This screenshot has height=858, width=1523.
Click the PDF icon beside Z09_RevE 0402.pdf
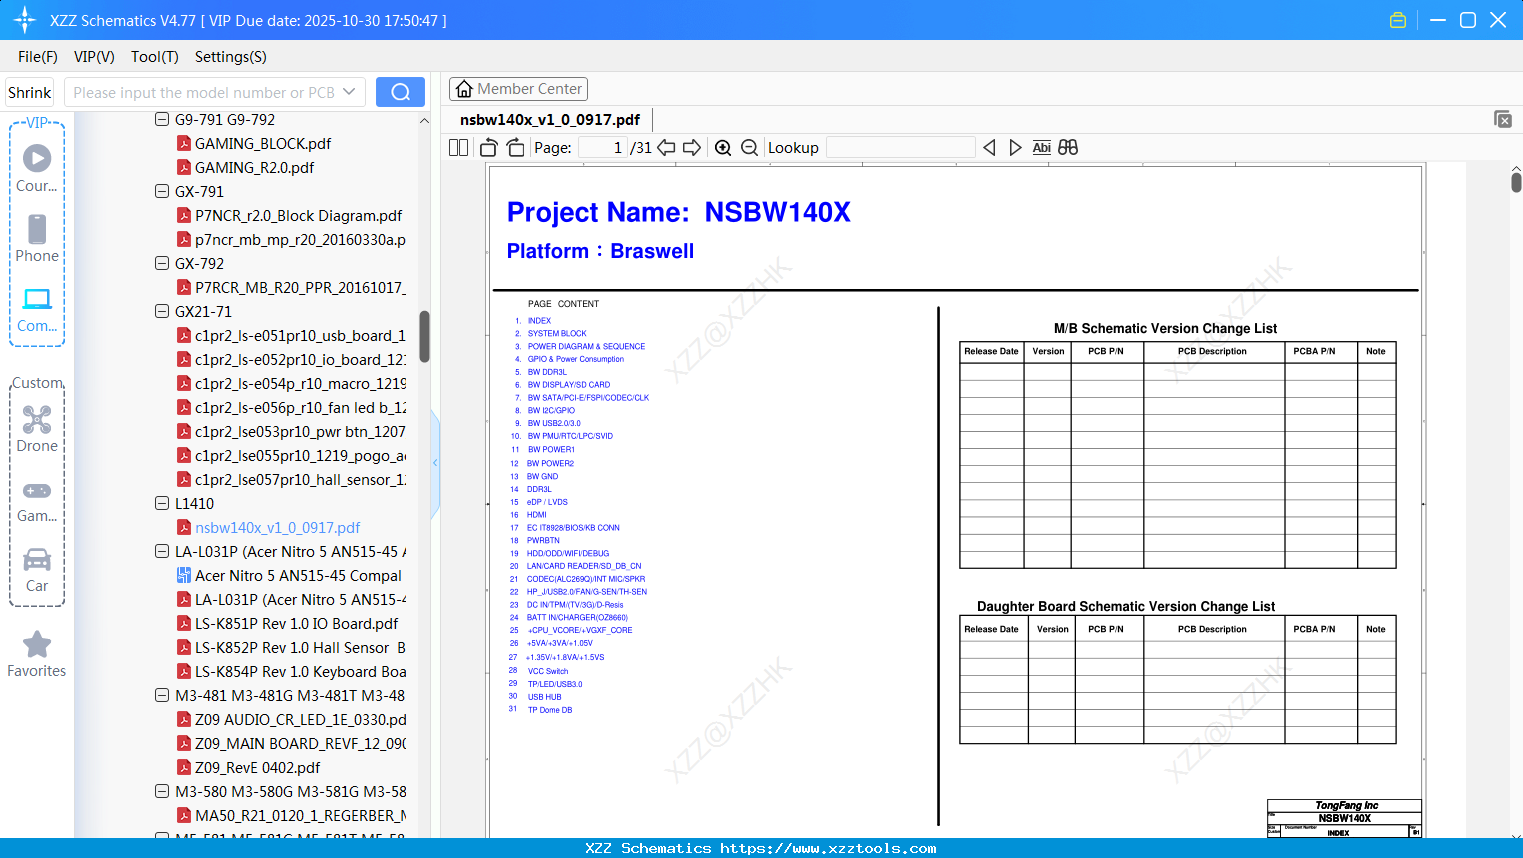tap(184, 767)
